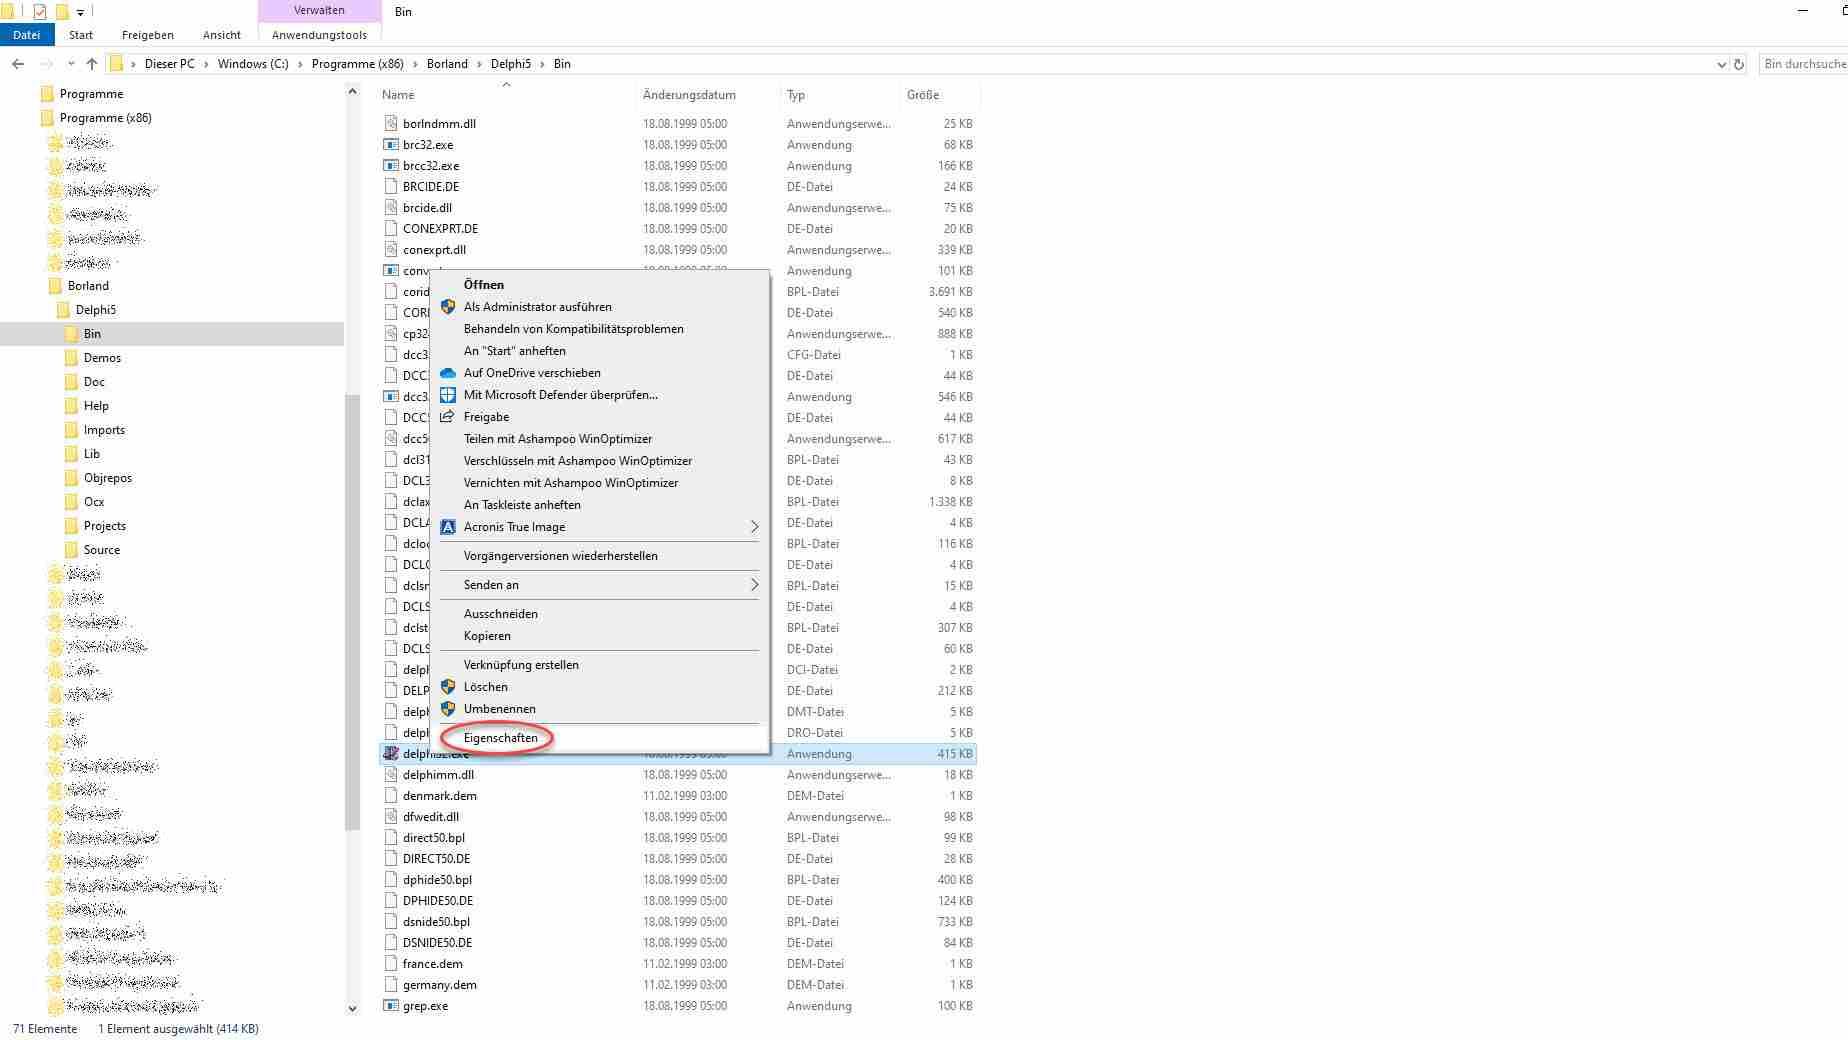Click Dieser PC in the breadcrumb

coord(170,64)
